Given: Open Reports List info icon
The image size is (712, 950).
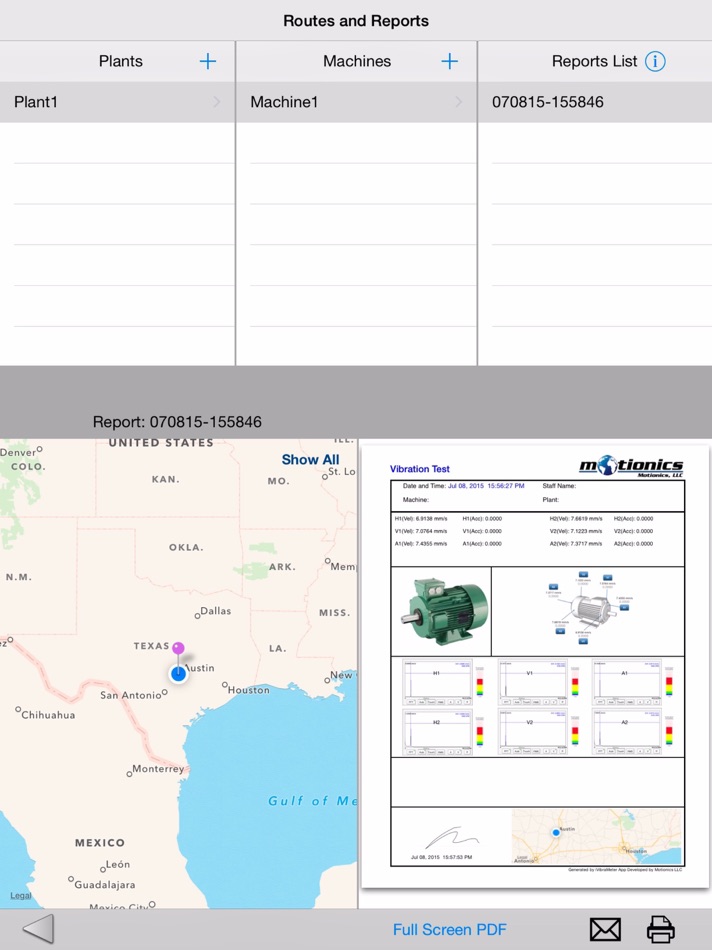Looking at the screenshot, I should click(x=655, y=61).
